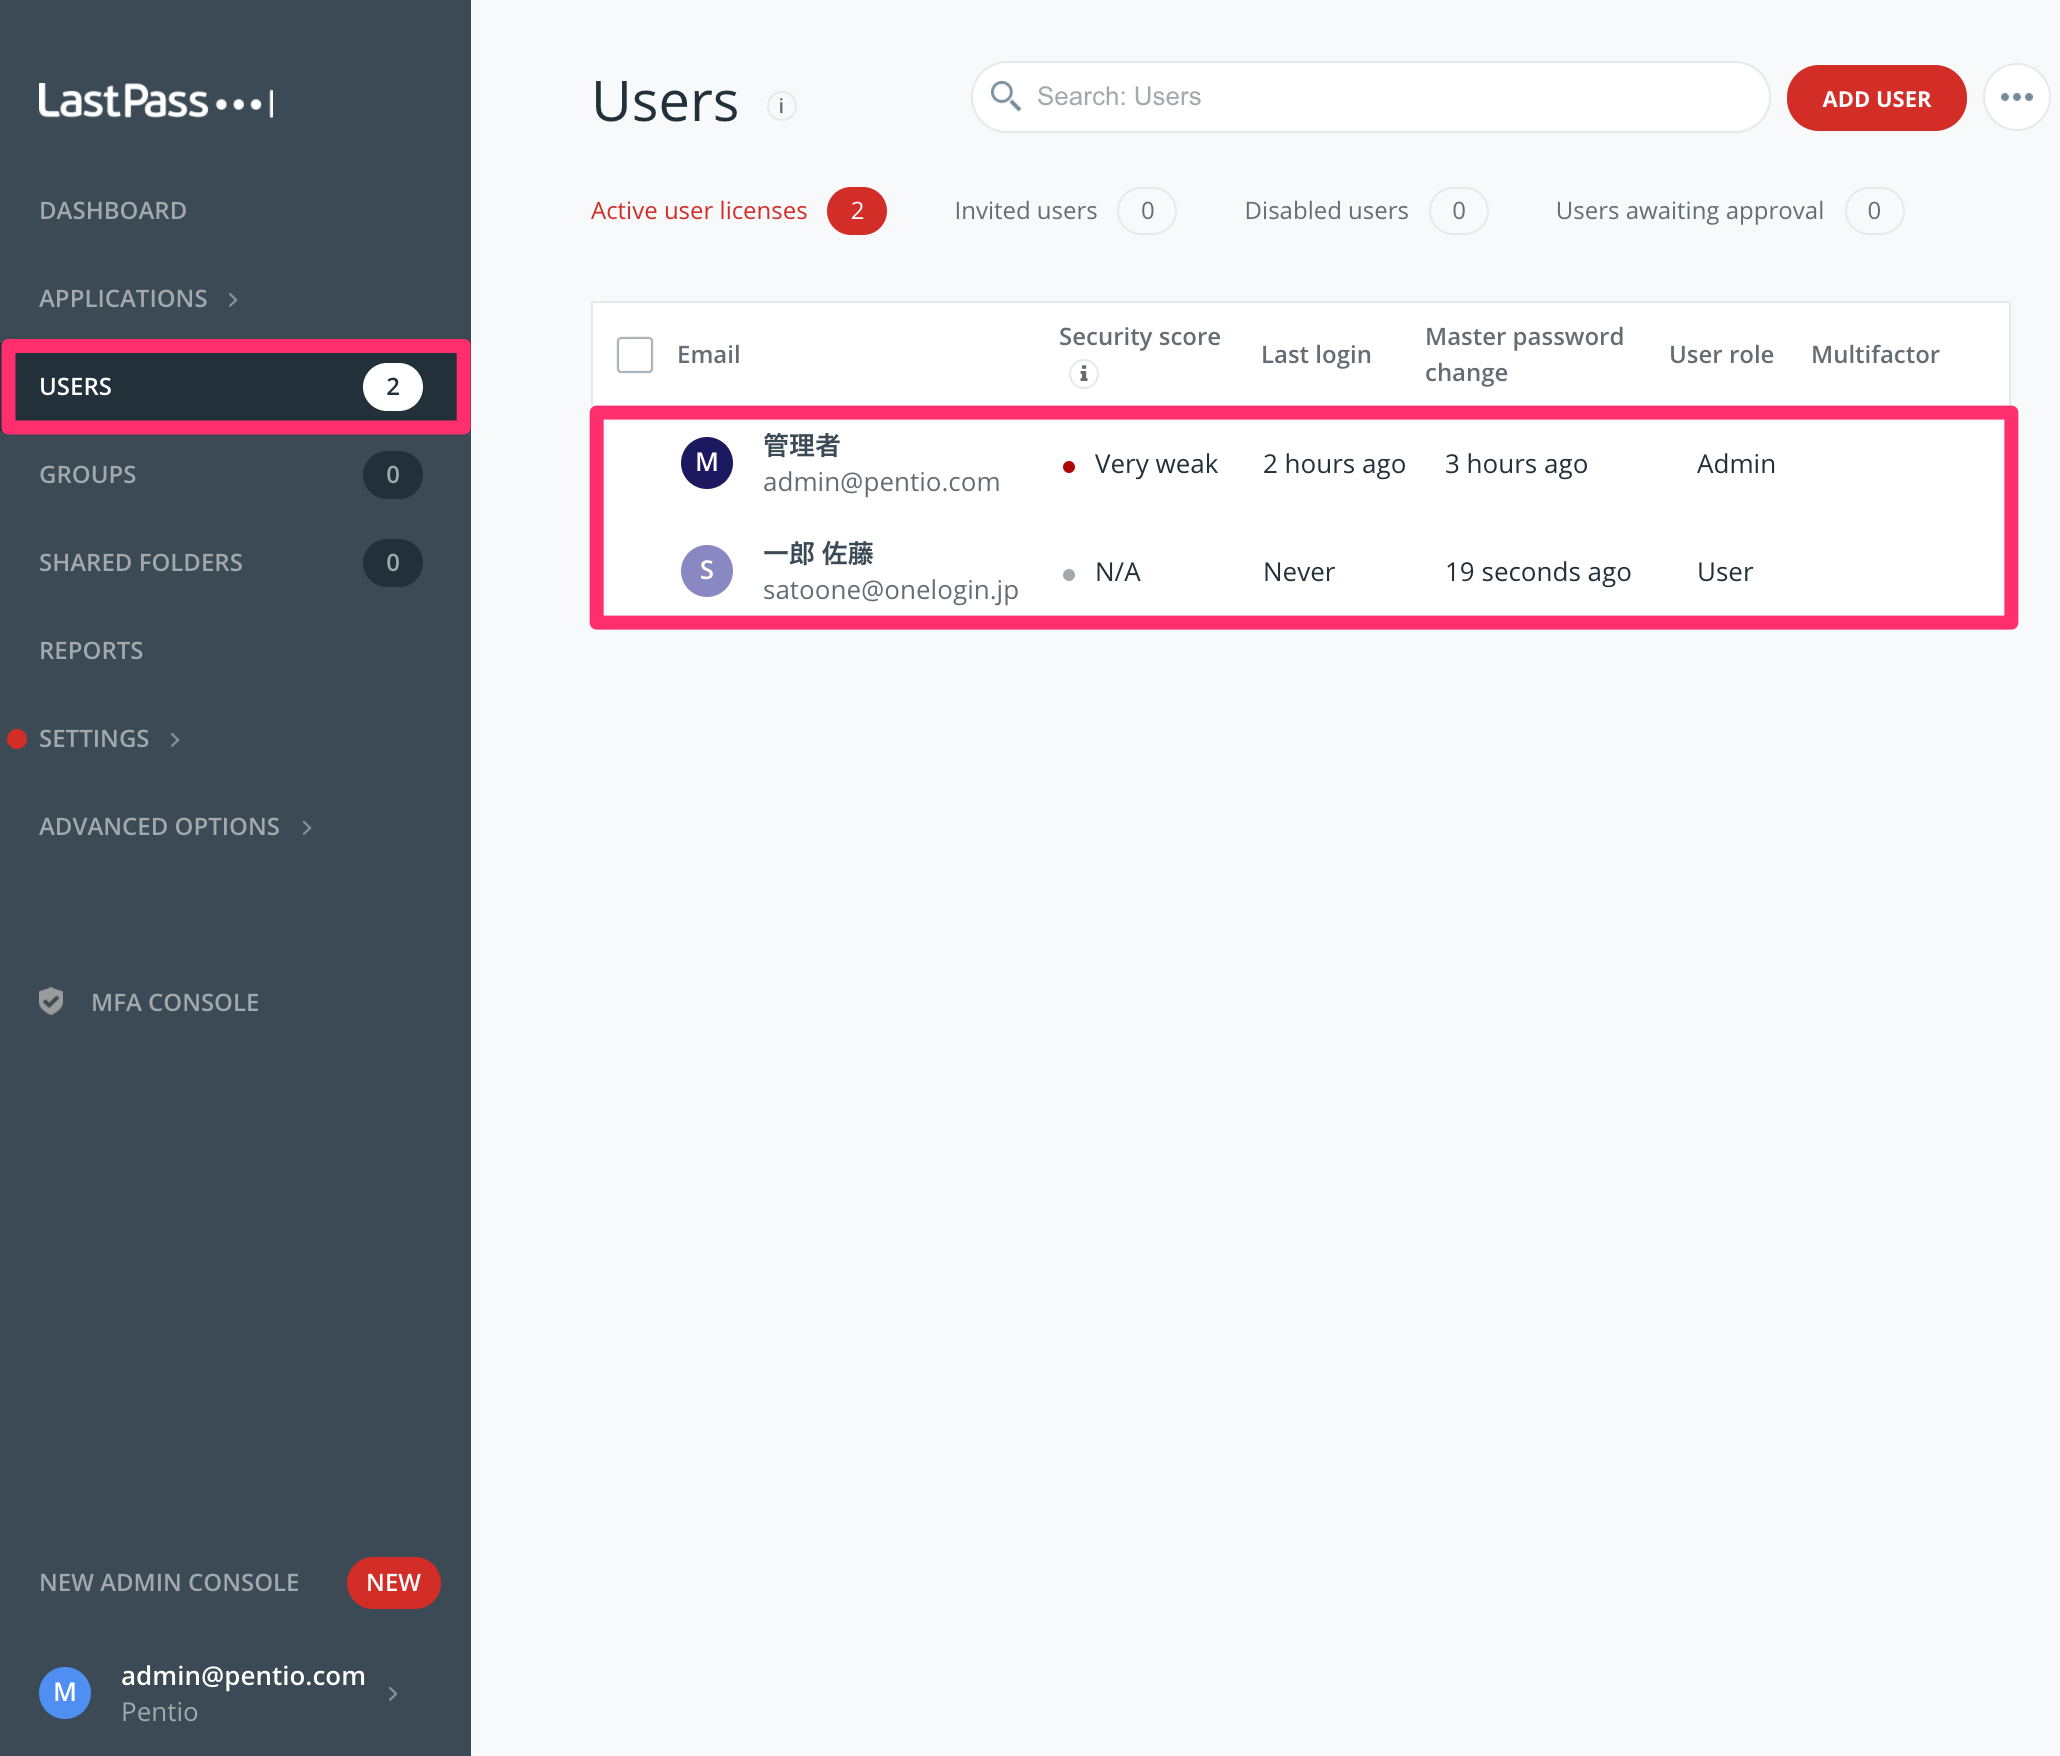Click the 2 hours ago last login
Viewport: 2060px width, 1756px height.
pos(1334,464)
